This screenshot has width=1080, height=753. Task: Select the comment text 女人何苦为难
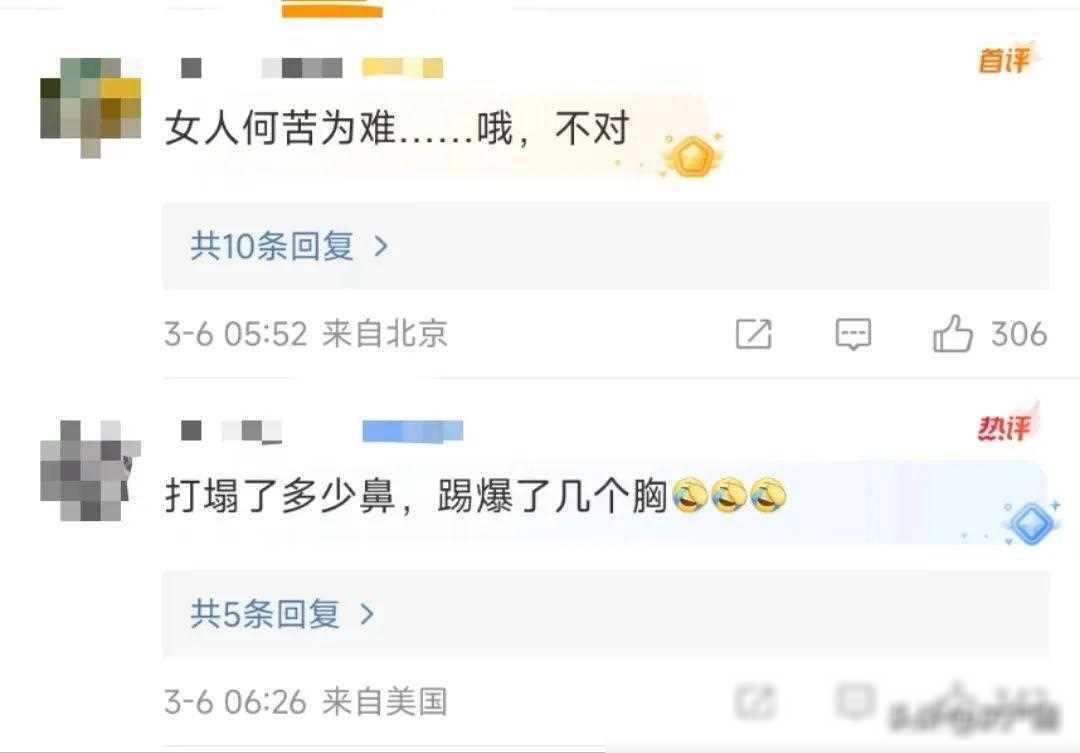[280, 128]
